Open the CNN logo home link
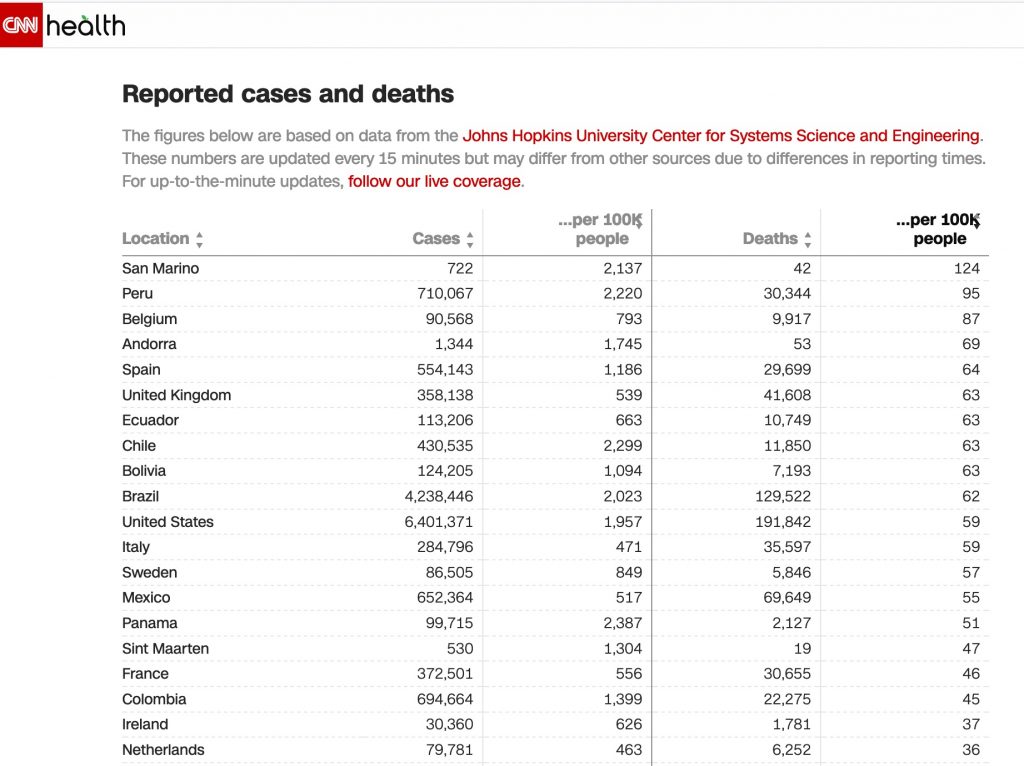Screen dimensions: 1024x766 pos(21,25)
